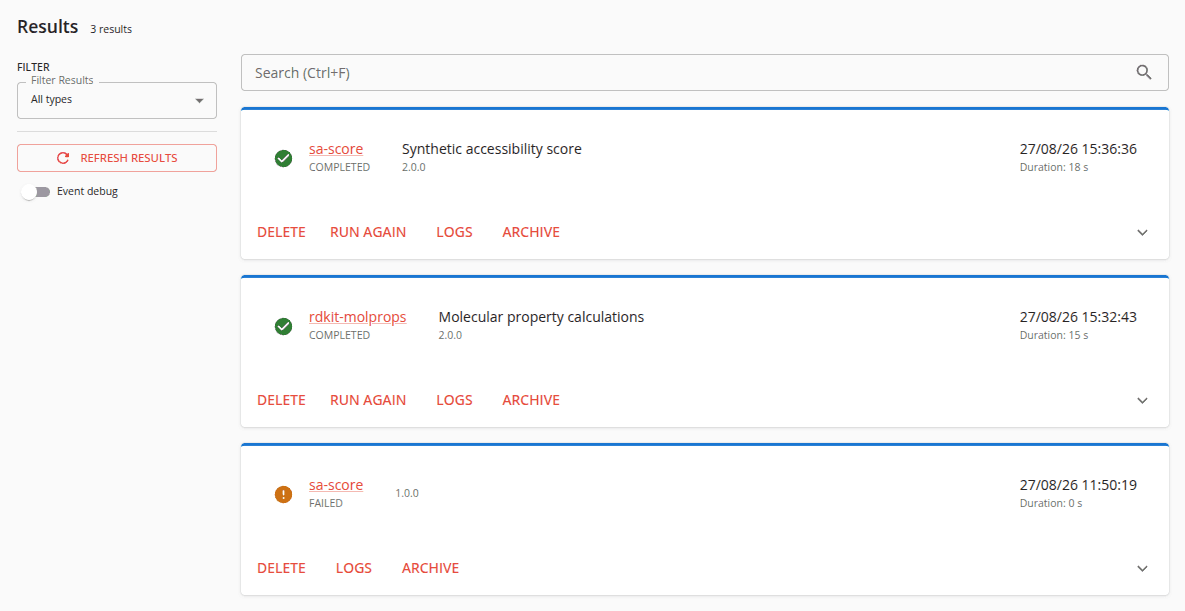Delete the Molecular property calculations result
This screenshot has height=611, width=1185.
tap(281, 400)
